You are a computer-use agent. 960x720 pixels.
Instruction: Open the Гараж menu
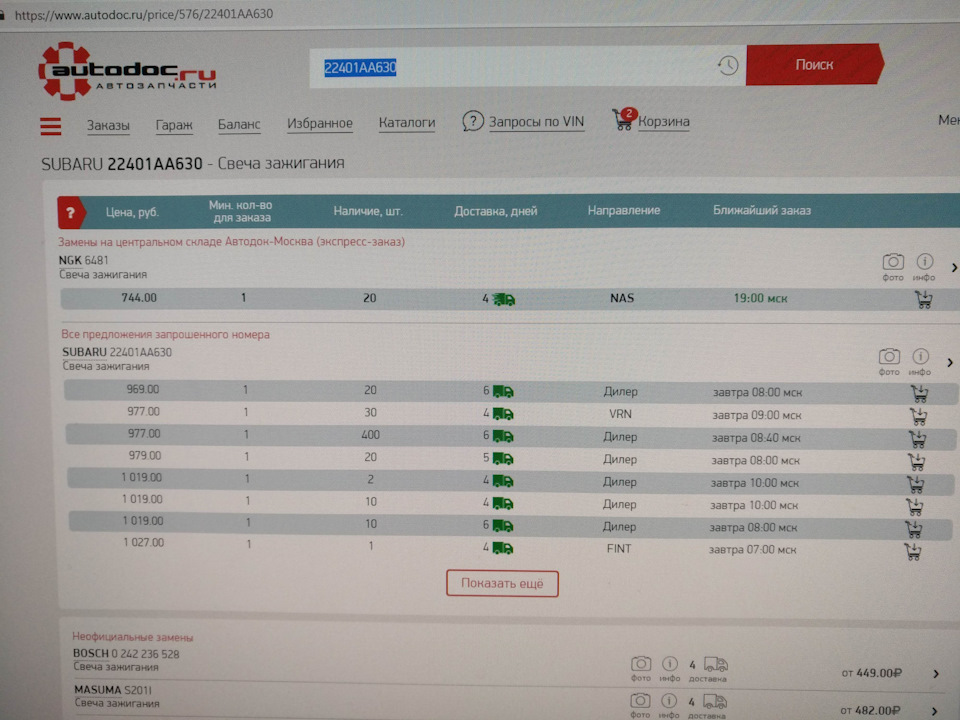tap(174, 126)
